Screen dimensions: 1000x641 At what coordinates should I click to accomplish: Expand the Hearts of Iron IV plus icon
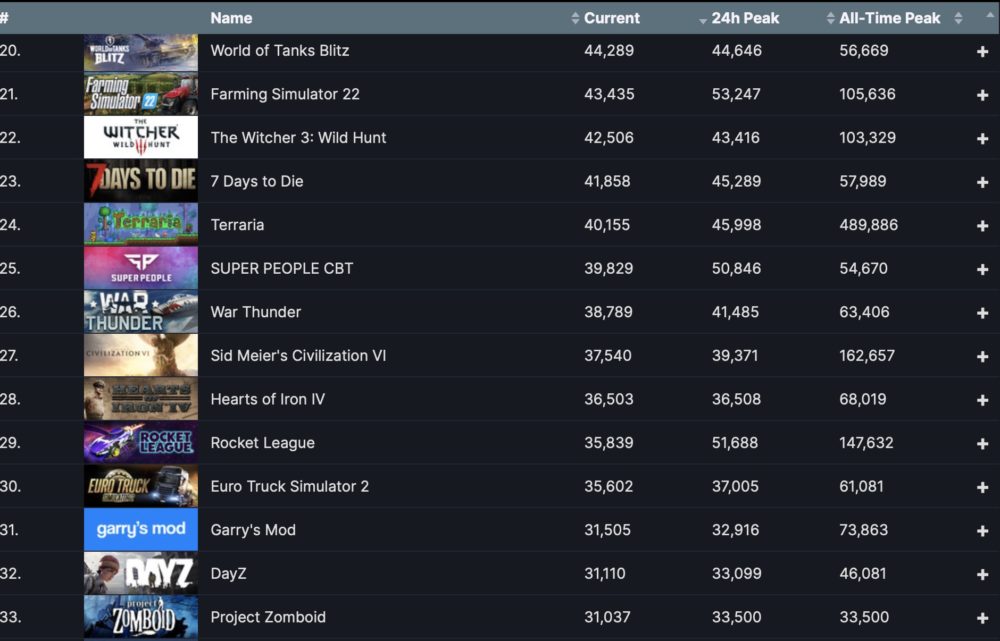click(982, 400)
